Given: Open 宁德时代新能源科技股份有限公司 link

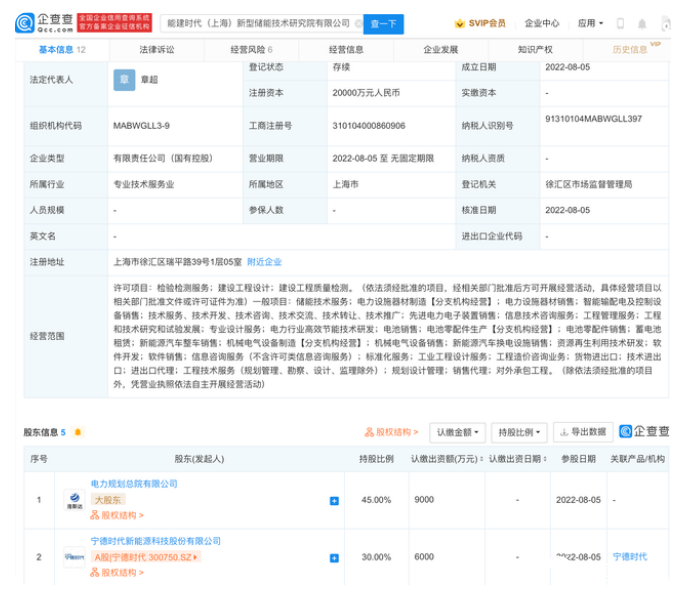Looking at the screenshot, I should [156, 541].
